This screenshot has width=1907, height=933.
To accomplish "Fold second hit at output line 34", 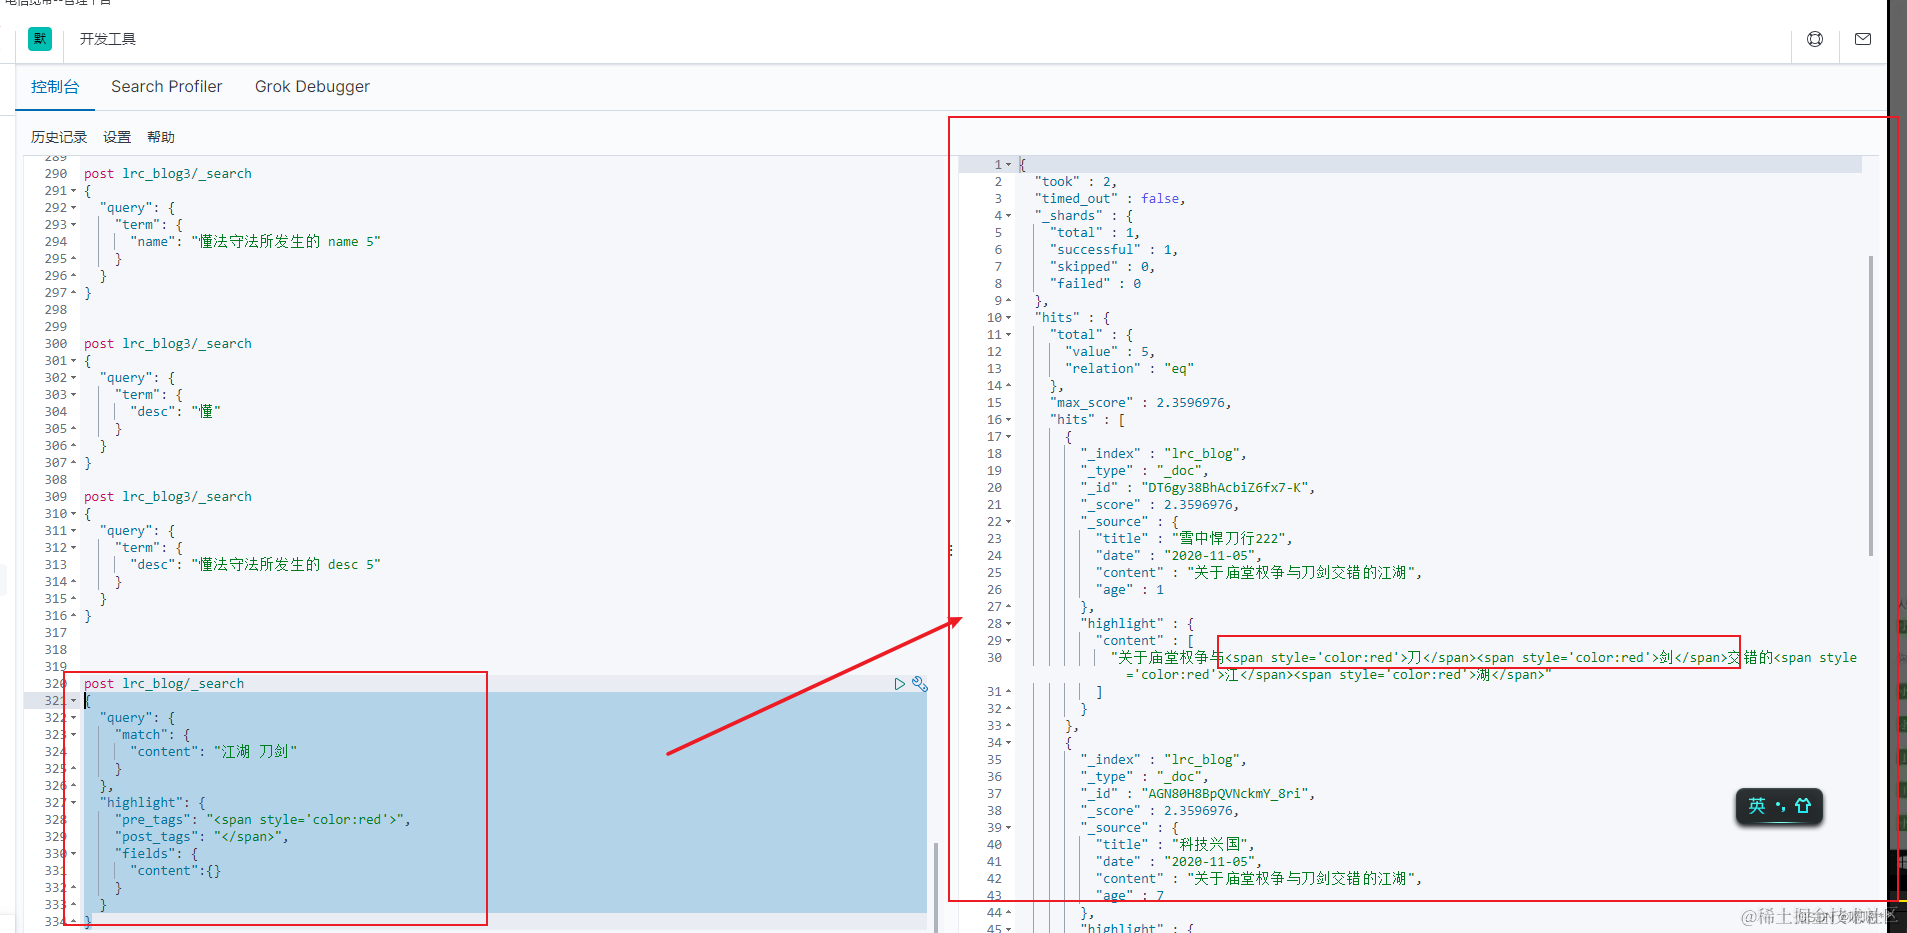I will tap(1008, 743).
